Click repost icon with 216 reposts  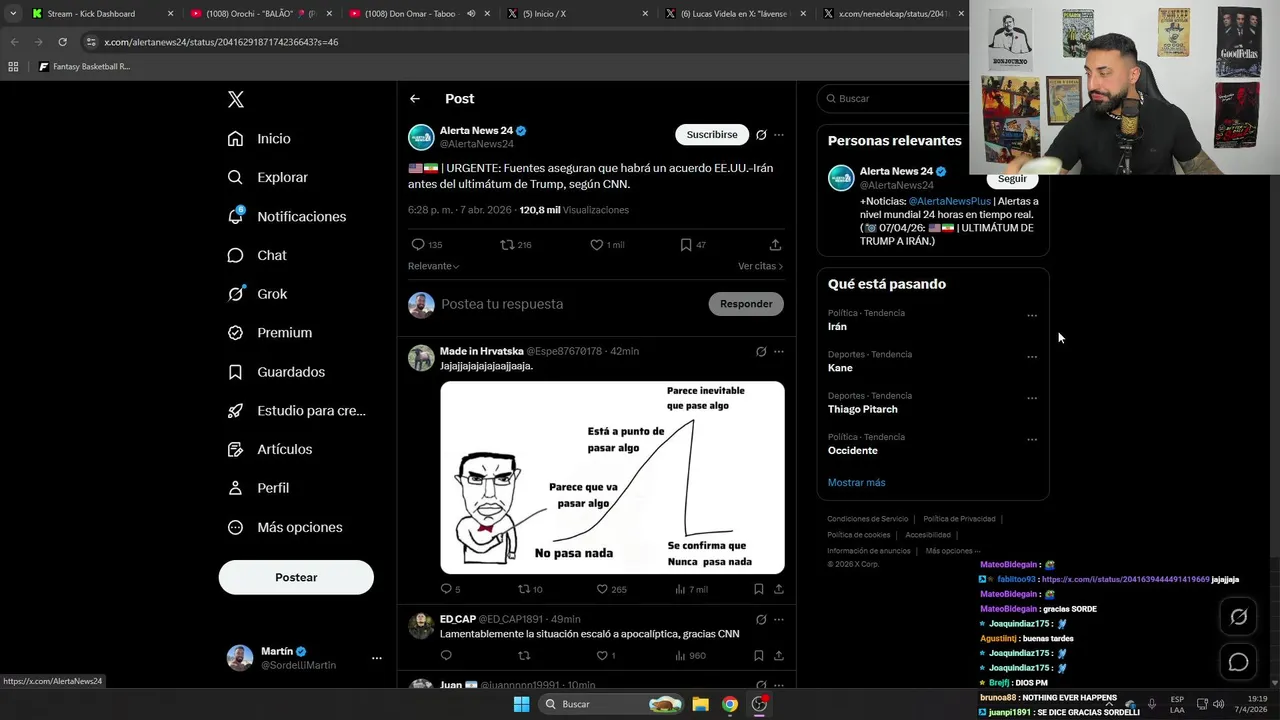[x=508, y=244]
